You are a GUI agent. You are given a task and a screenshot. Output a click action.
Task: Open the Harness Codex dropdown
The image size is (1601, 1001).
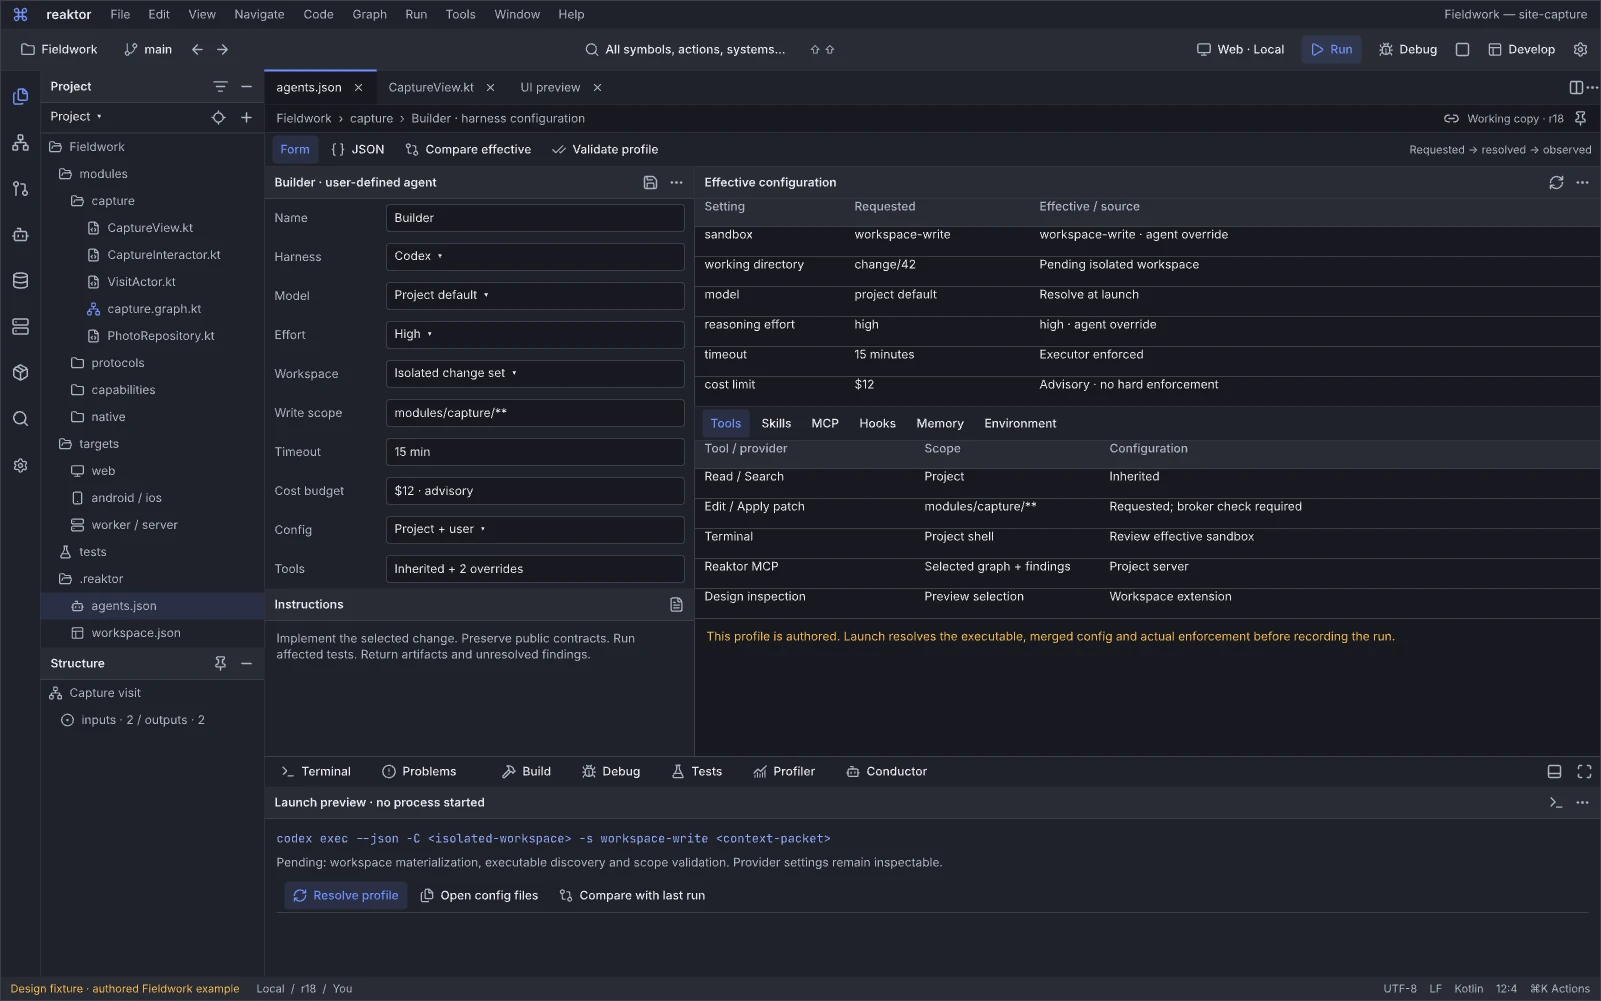pos(535,256)
